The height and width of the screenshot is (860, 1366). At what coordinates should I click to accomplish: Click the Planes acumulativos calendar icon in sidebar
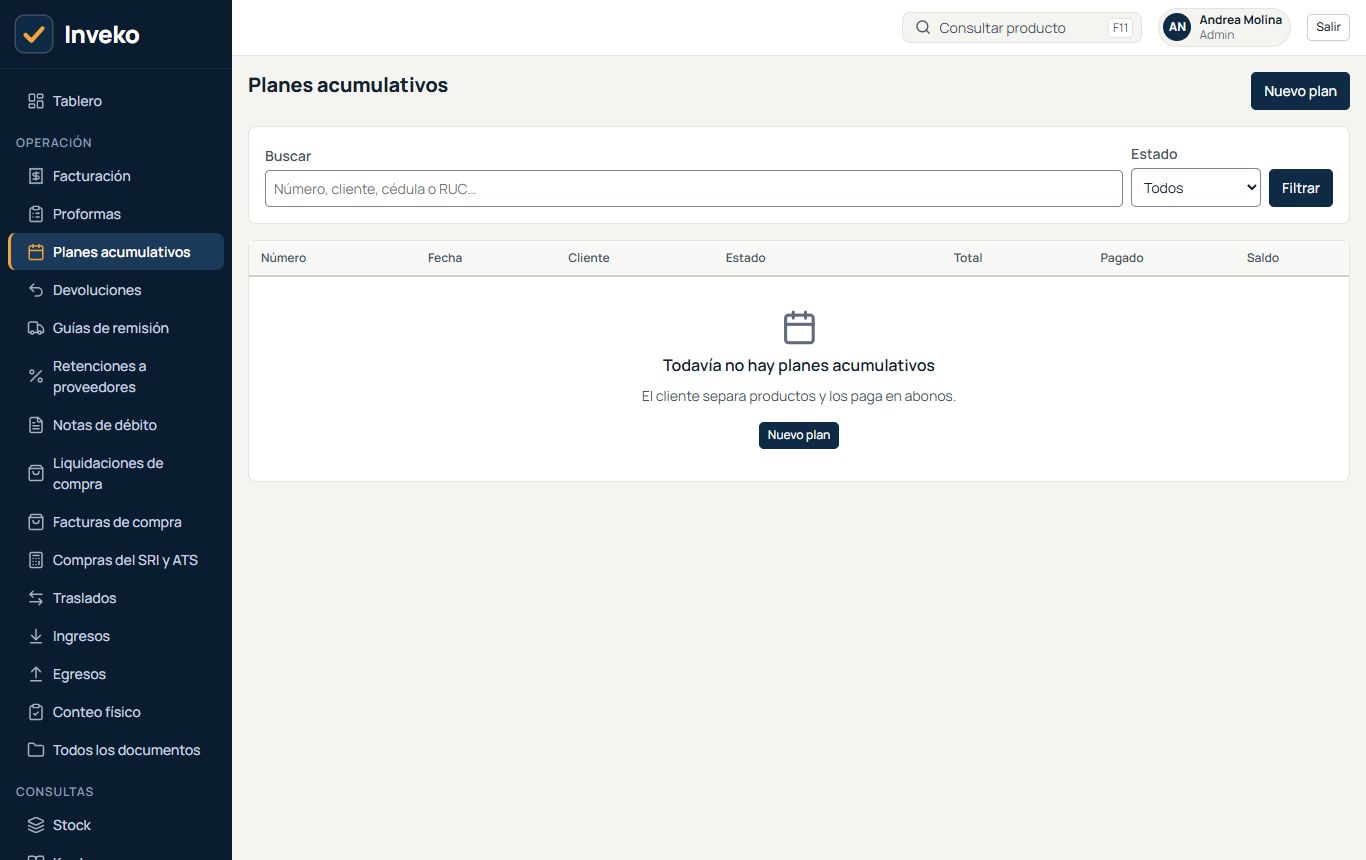pos(36,252)
